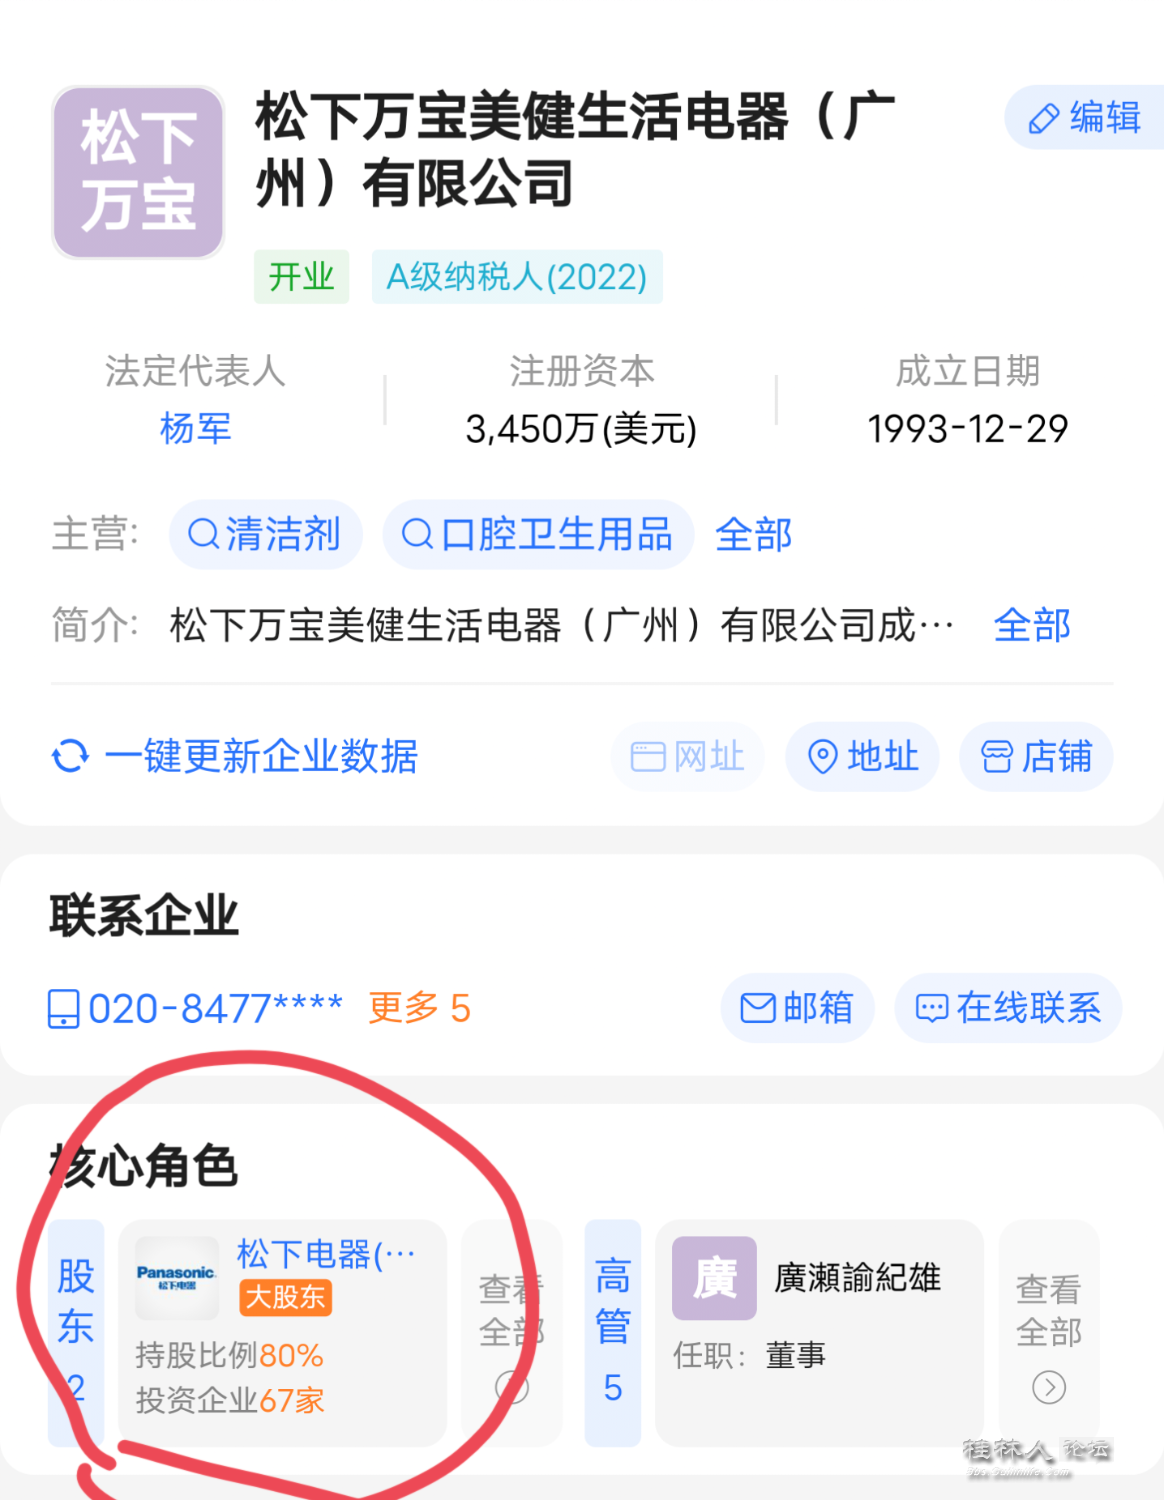
Task: Select the 股东 shareholders tab
Action: 76,1332
